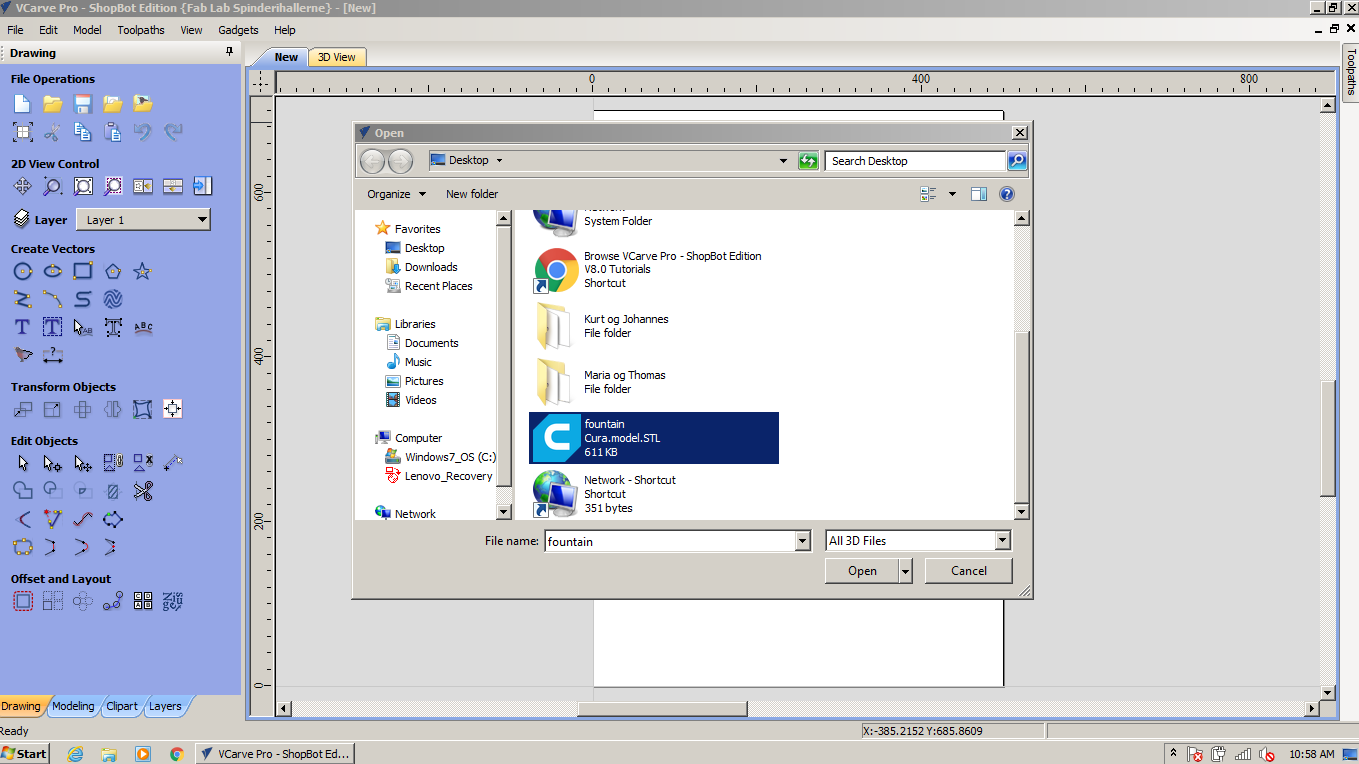This screenshot has height=764, width=1359.
Task: Select the Draw Star tool
Action: click(x=143, y=271)
